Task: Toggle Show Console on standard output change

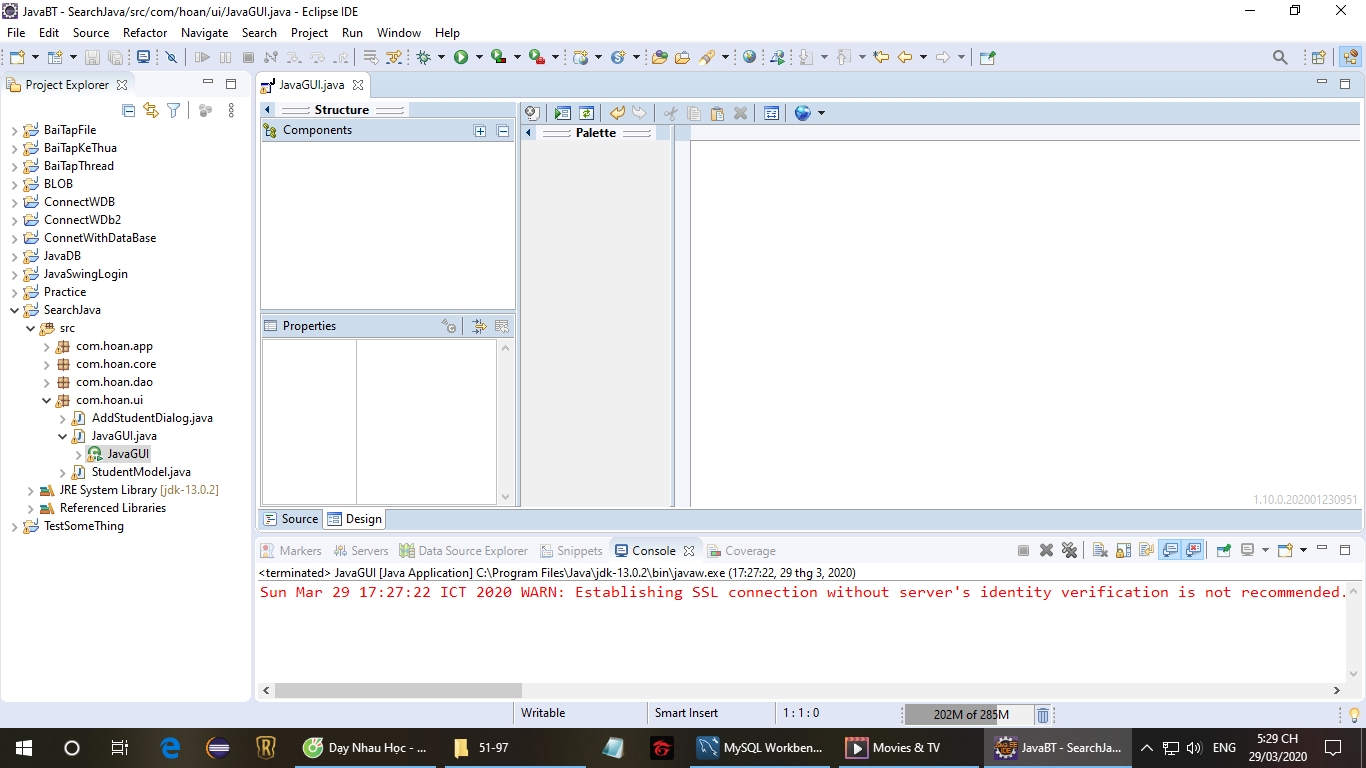Action: [x=1169, y=550]
